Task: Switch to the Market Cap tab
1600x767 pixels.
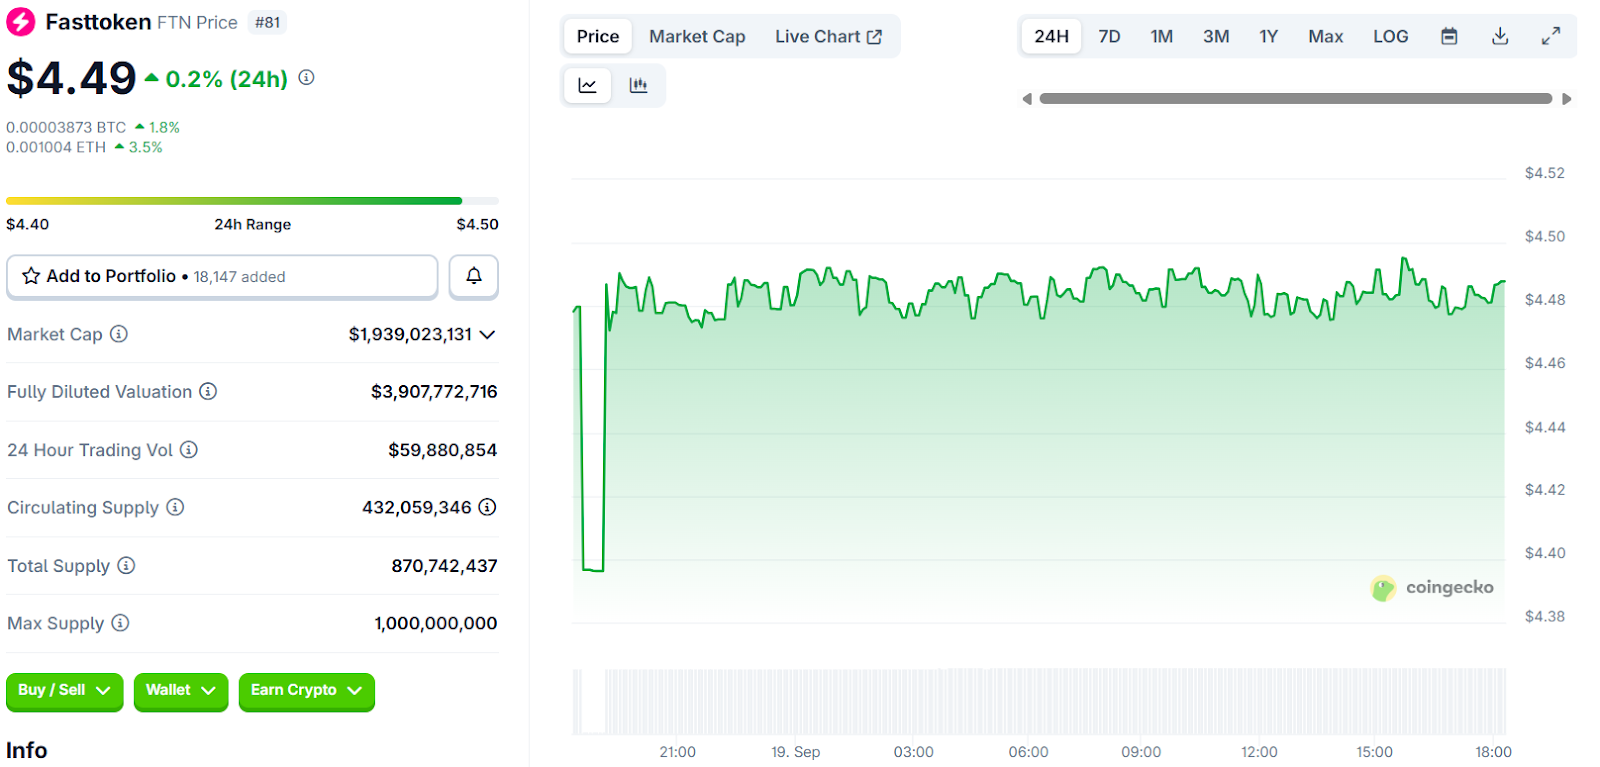Action: pos(697,36)
